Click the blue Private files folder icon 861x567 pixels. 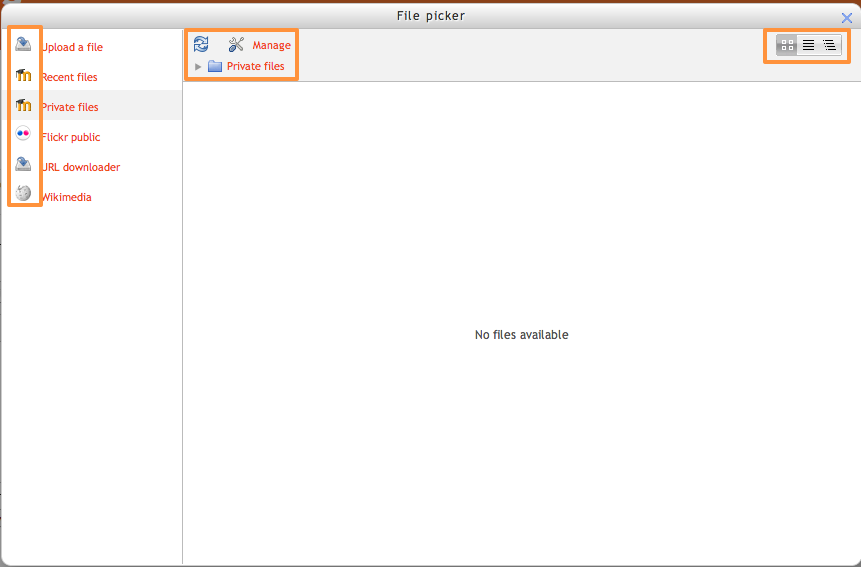(215, 66)
